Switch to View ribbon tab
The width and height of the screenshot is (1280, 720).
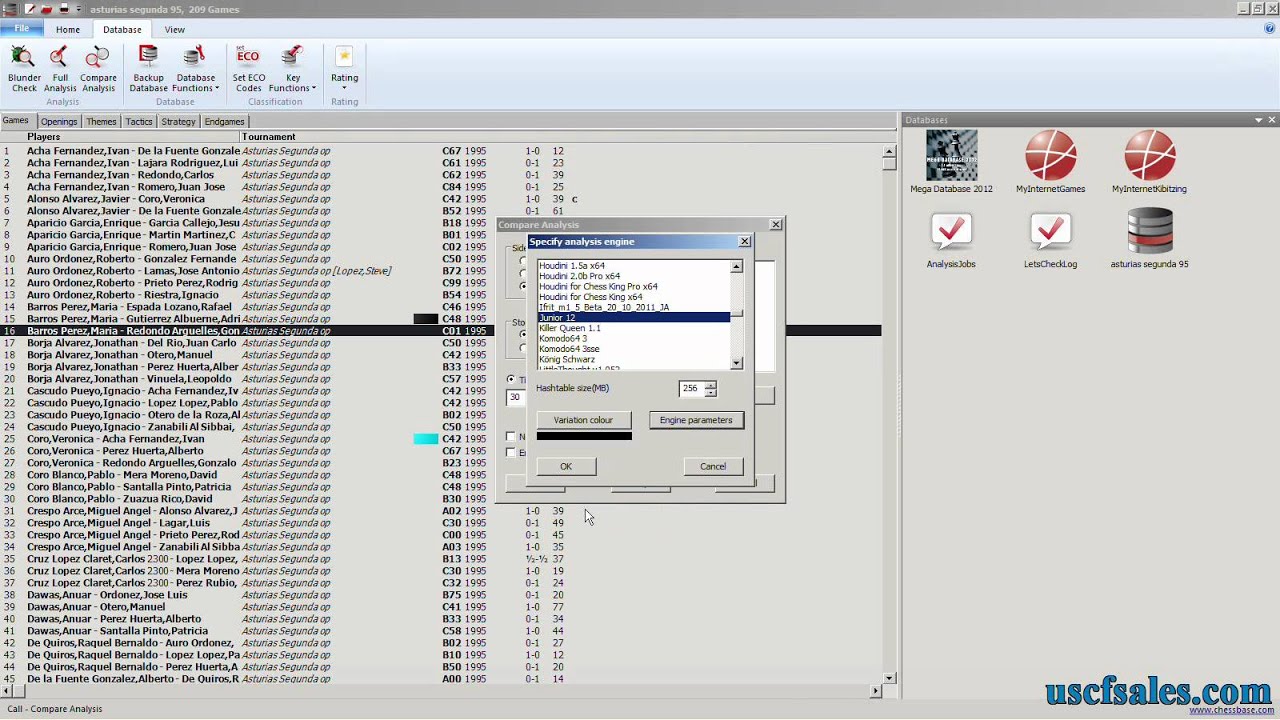pyautogui.click(x=174, y=30)
